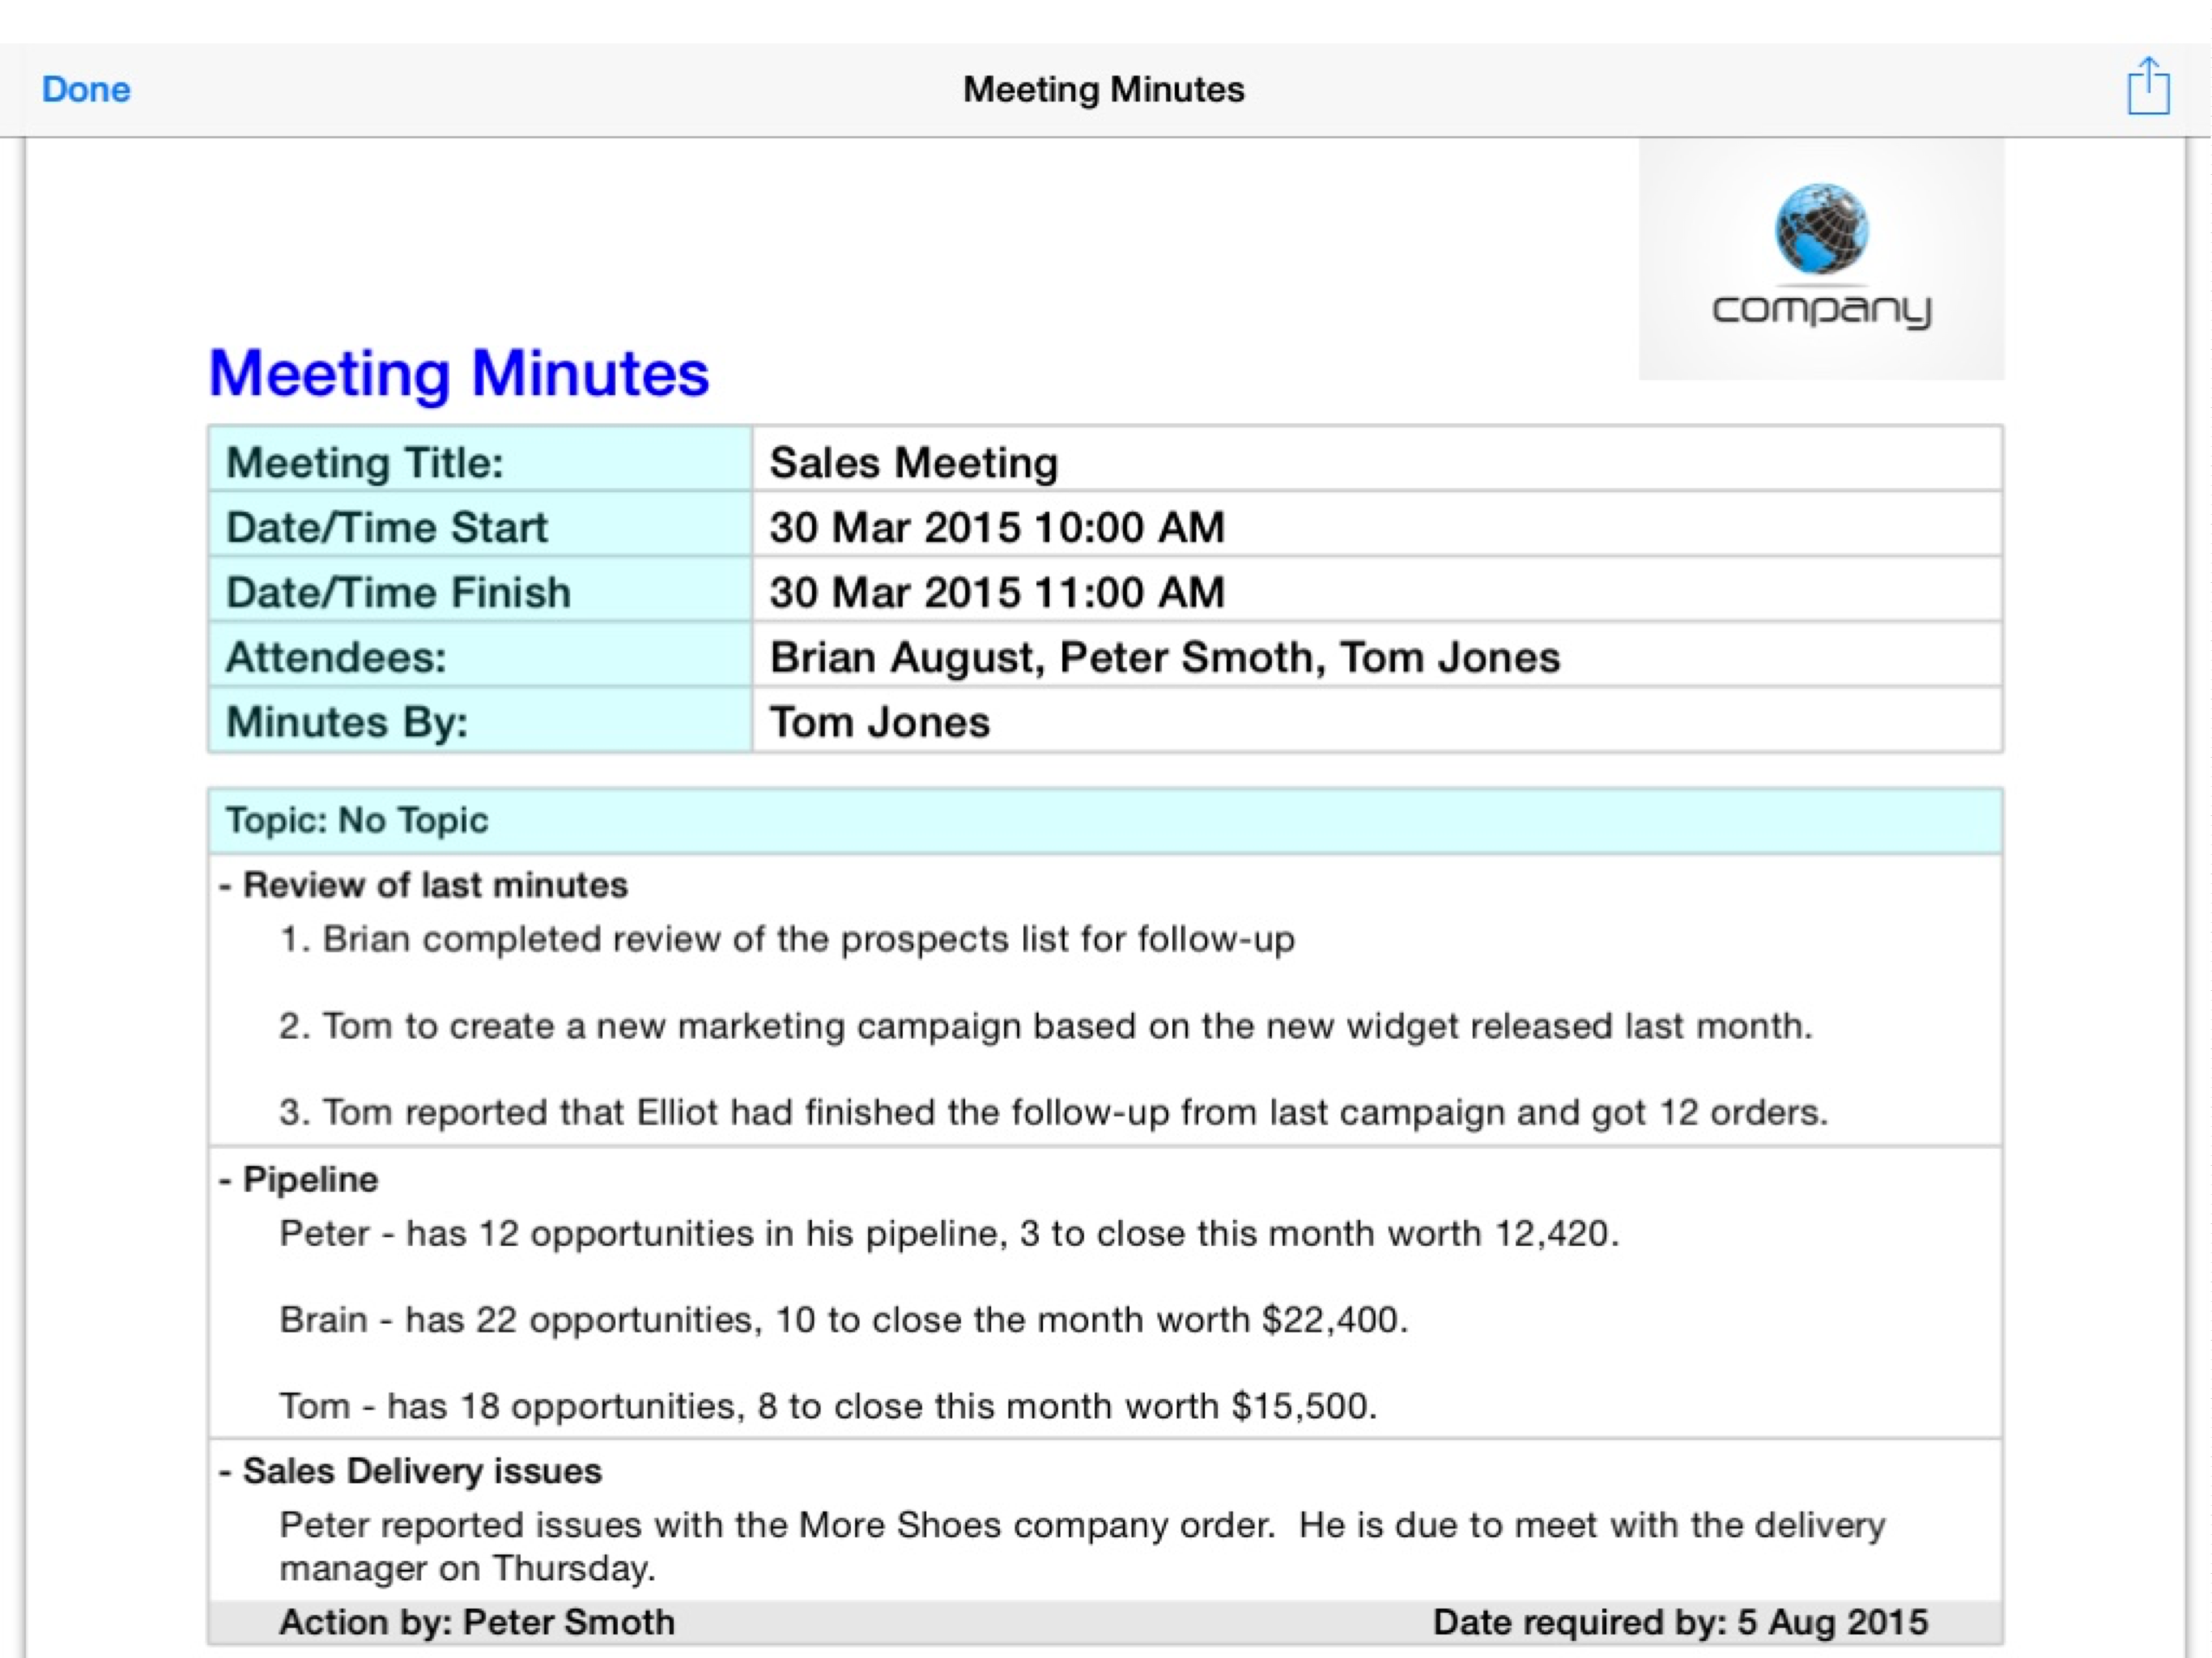Select line "1. Brian completed review of the prospects list"
Image resolution: width=2212 pixels, height=1658 pixels.
tap(787, 939)
